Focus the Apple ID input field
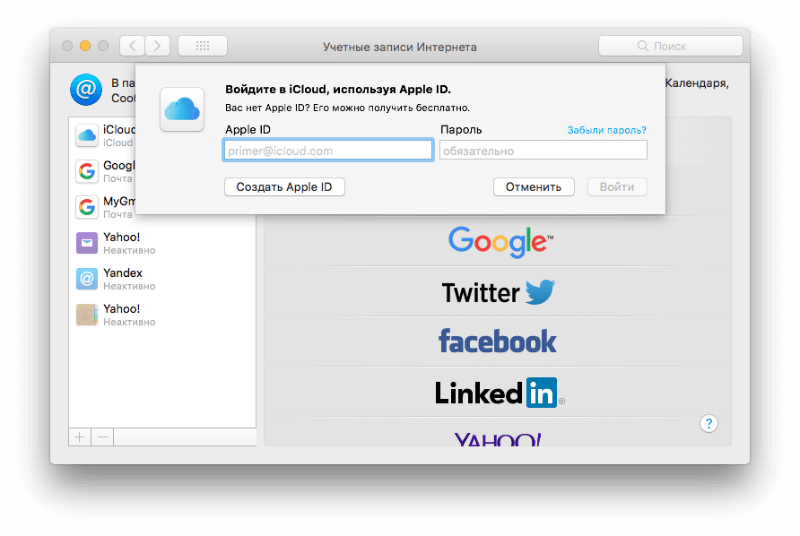The width and height of the screenshot is (800, 536). pyautogui.click(x=328, y=150)
